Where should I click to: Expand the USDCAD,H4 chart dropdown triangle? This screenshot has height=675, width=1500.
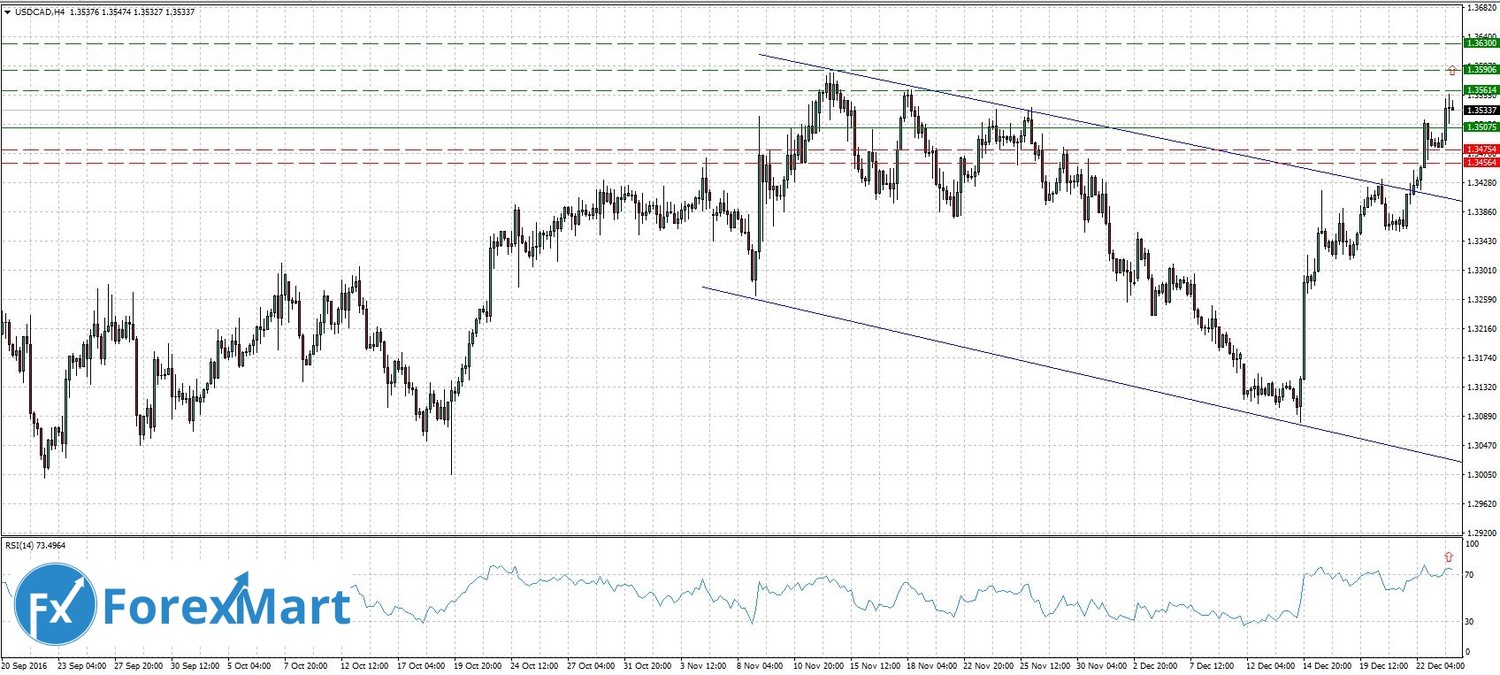point(8,12)
